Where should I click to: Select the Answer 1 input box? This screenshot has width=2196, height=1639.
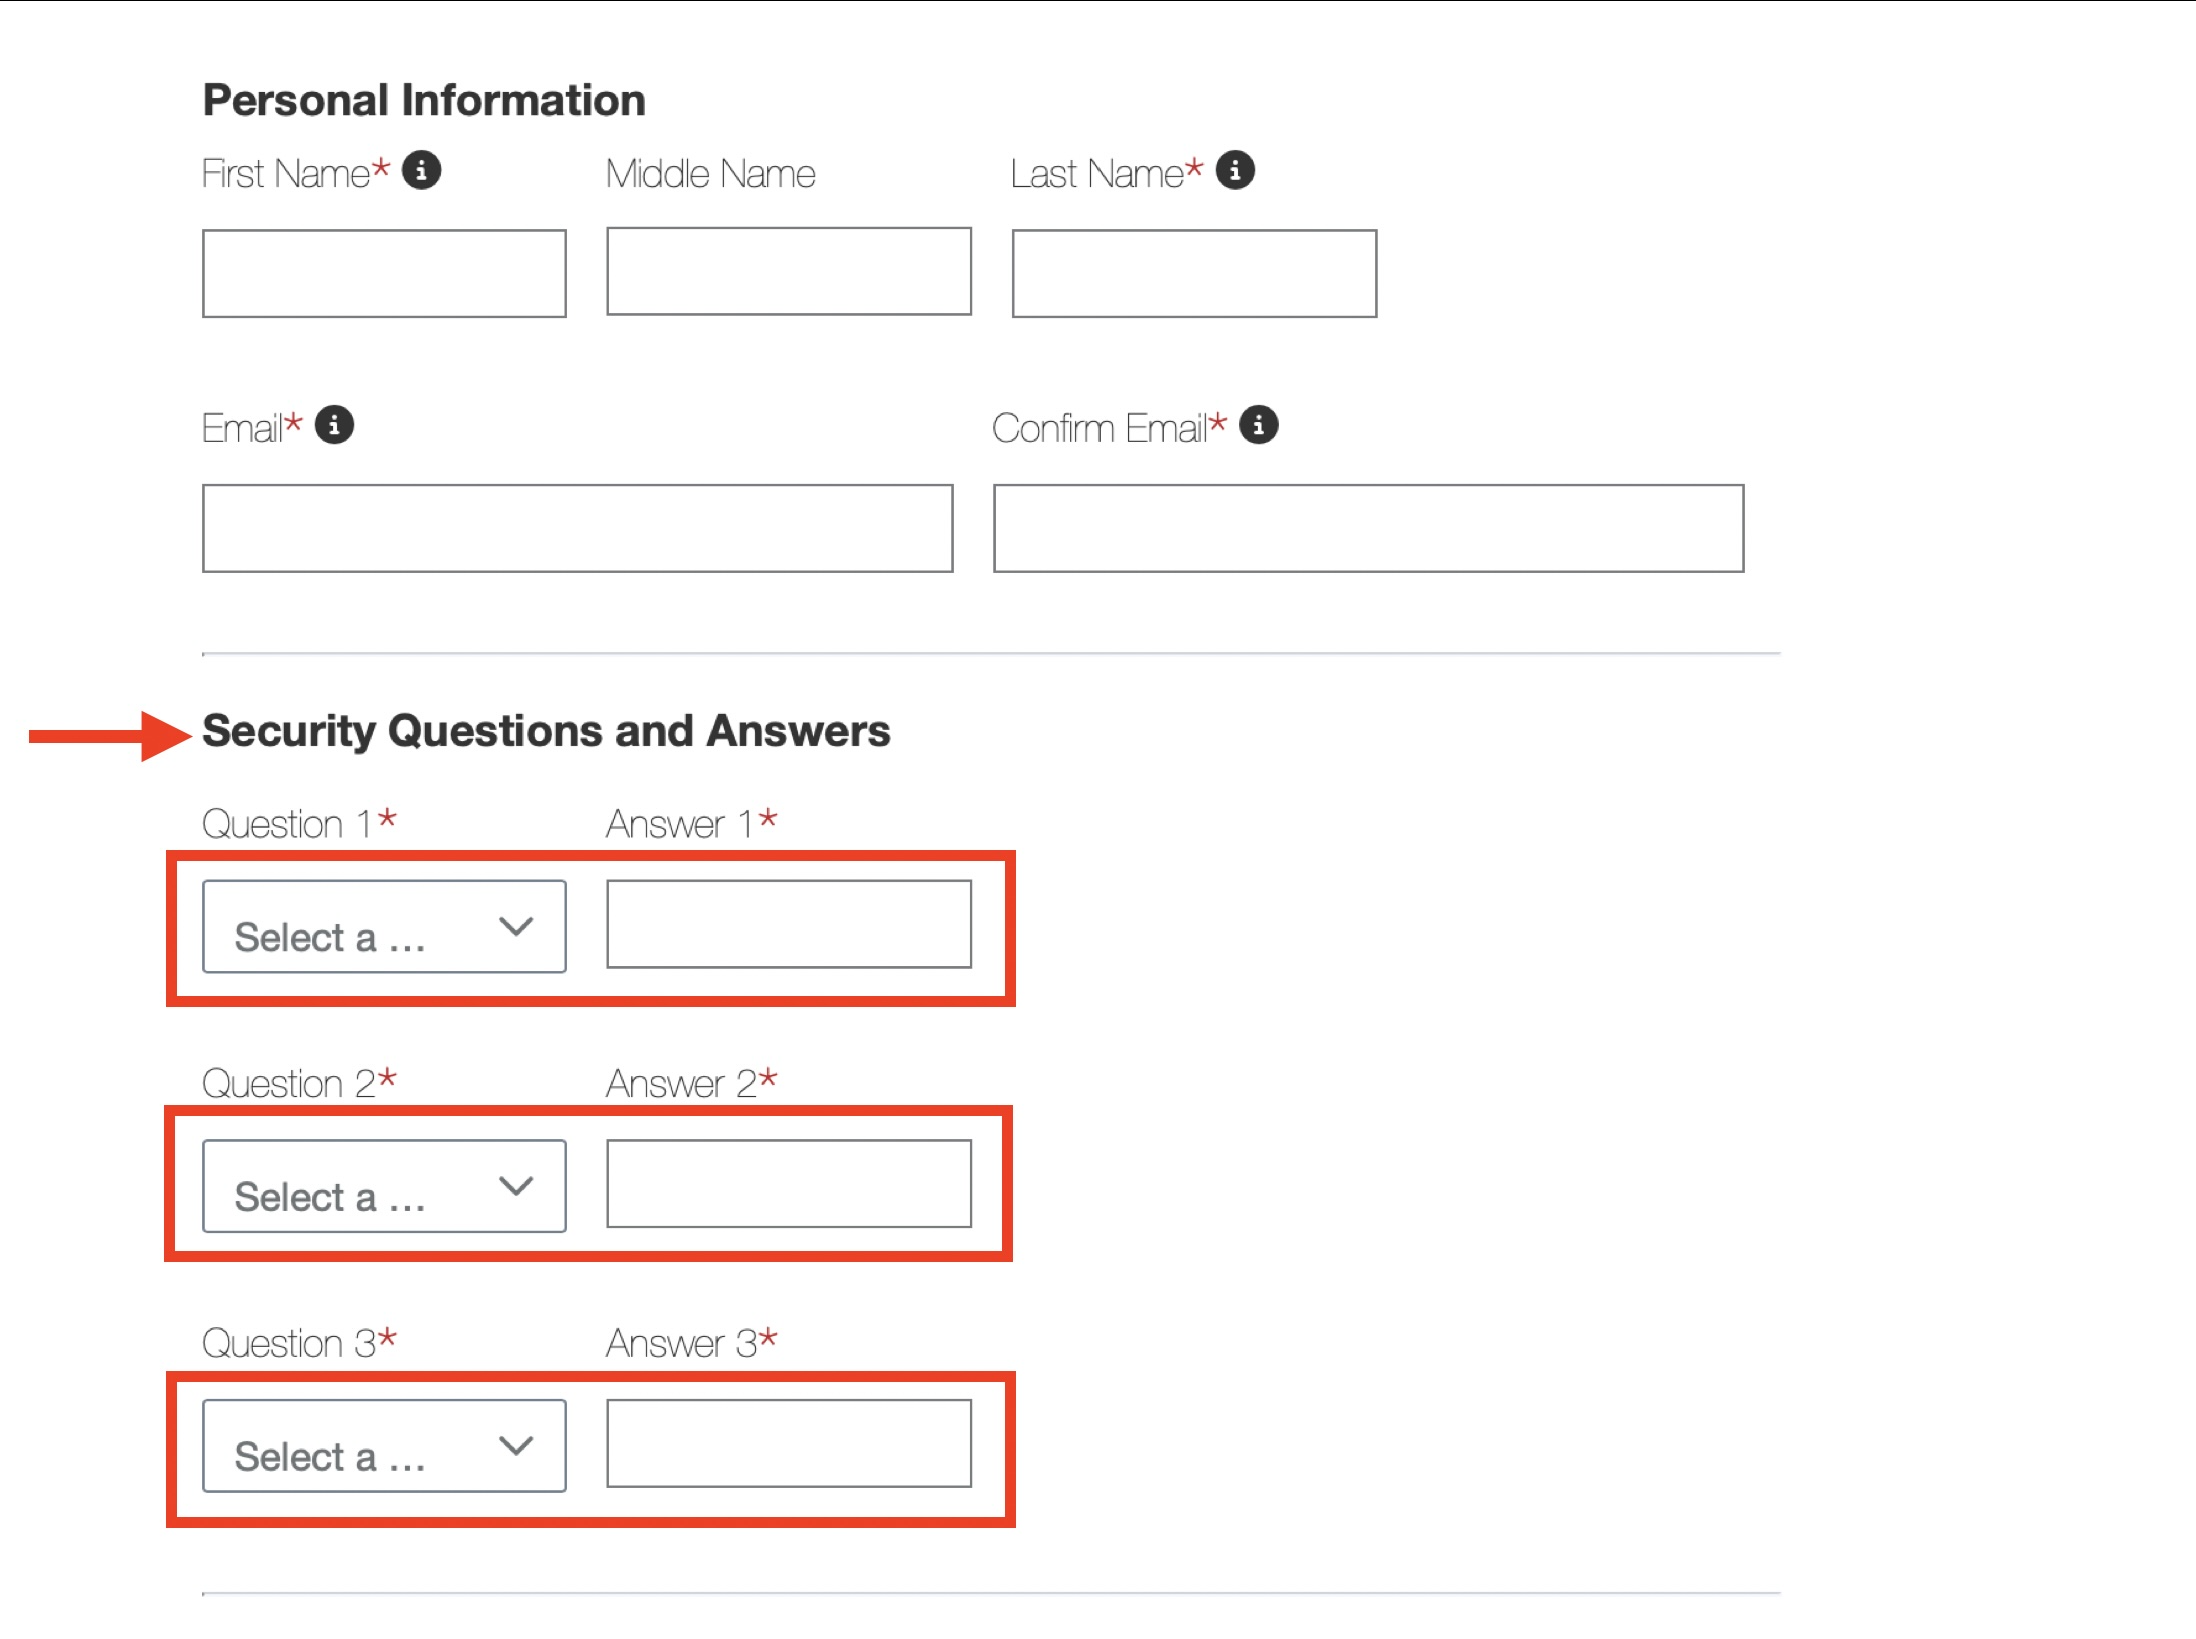pos(788,925)
